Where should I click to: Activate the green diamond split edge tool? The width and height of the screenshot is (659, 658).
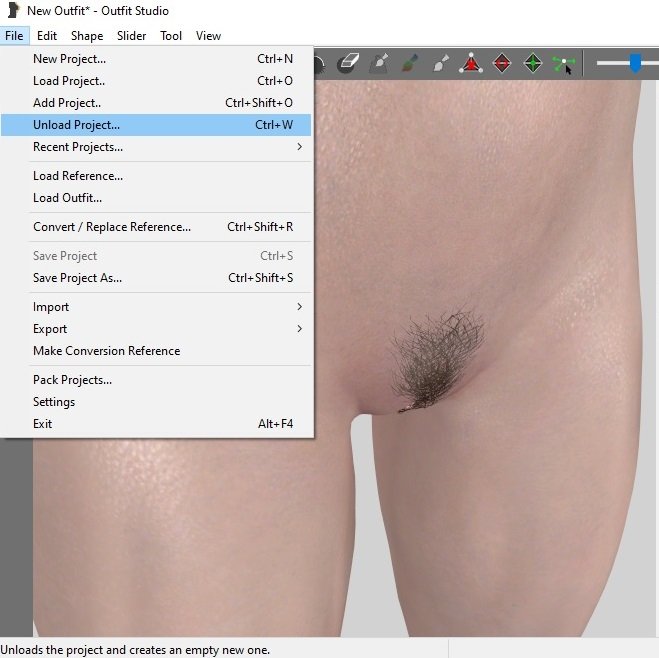click(533, 64)
